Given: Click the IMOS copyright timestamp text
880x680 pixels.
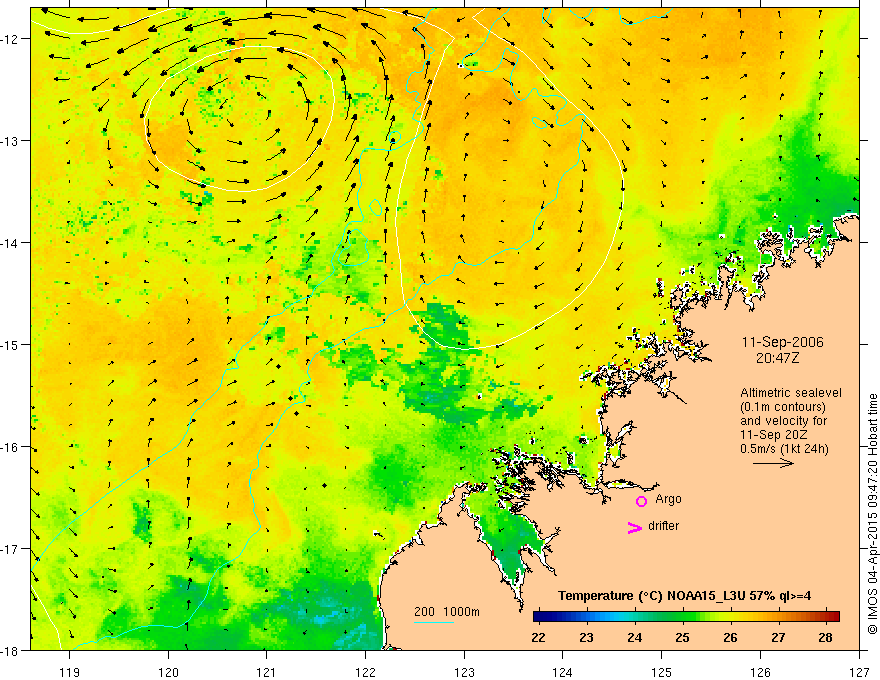Looking at the screenshot, I should pos(872,514).
